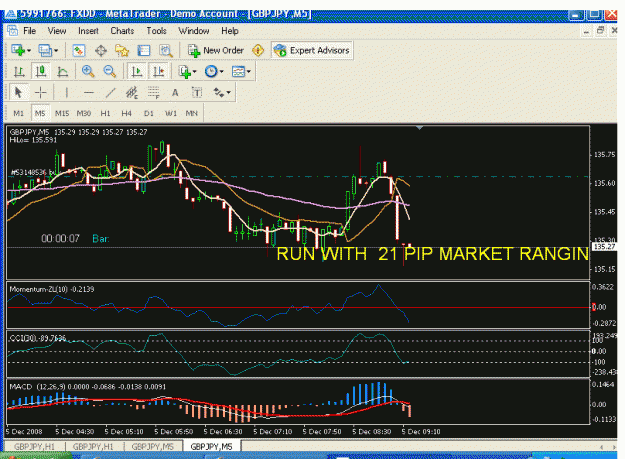Open the Window menu
Image resolution: width=625 pixels, height=459 pixels.
coord(194,31)
